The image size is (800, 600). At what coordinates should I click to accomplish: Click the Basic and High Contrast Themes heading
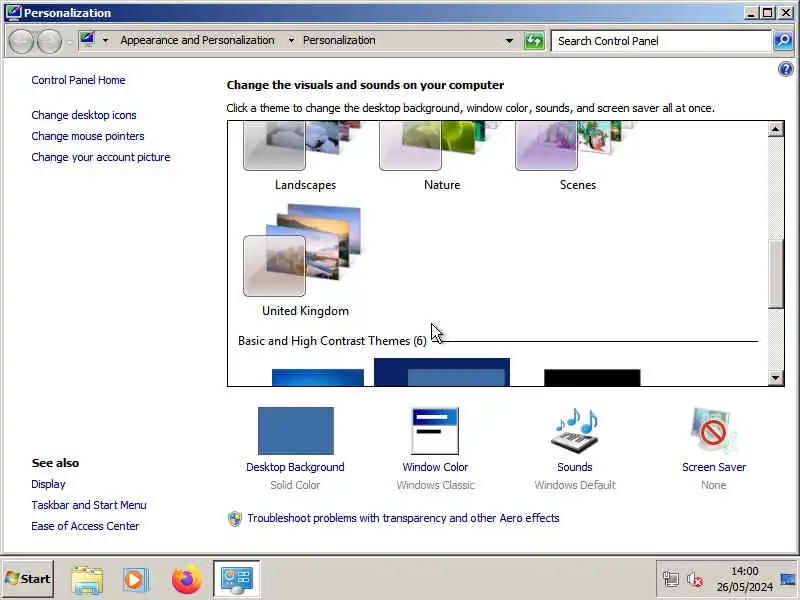332,341
